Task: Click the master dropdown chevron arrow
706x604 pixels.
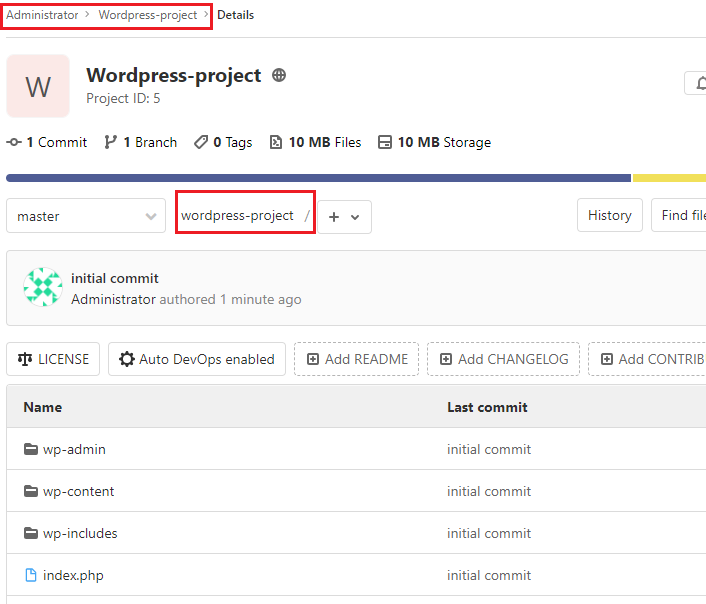Action: (x=151, y=217)
